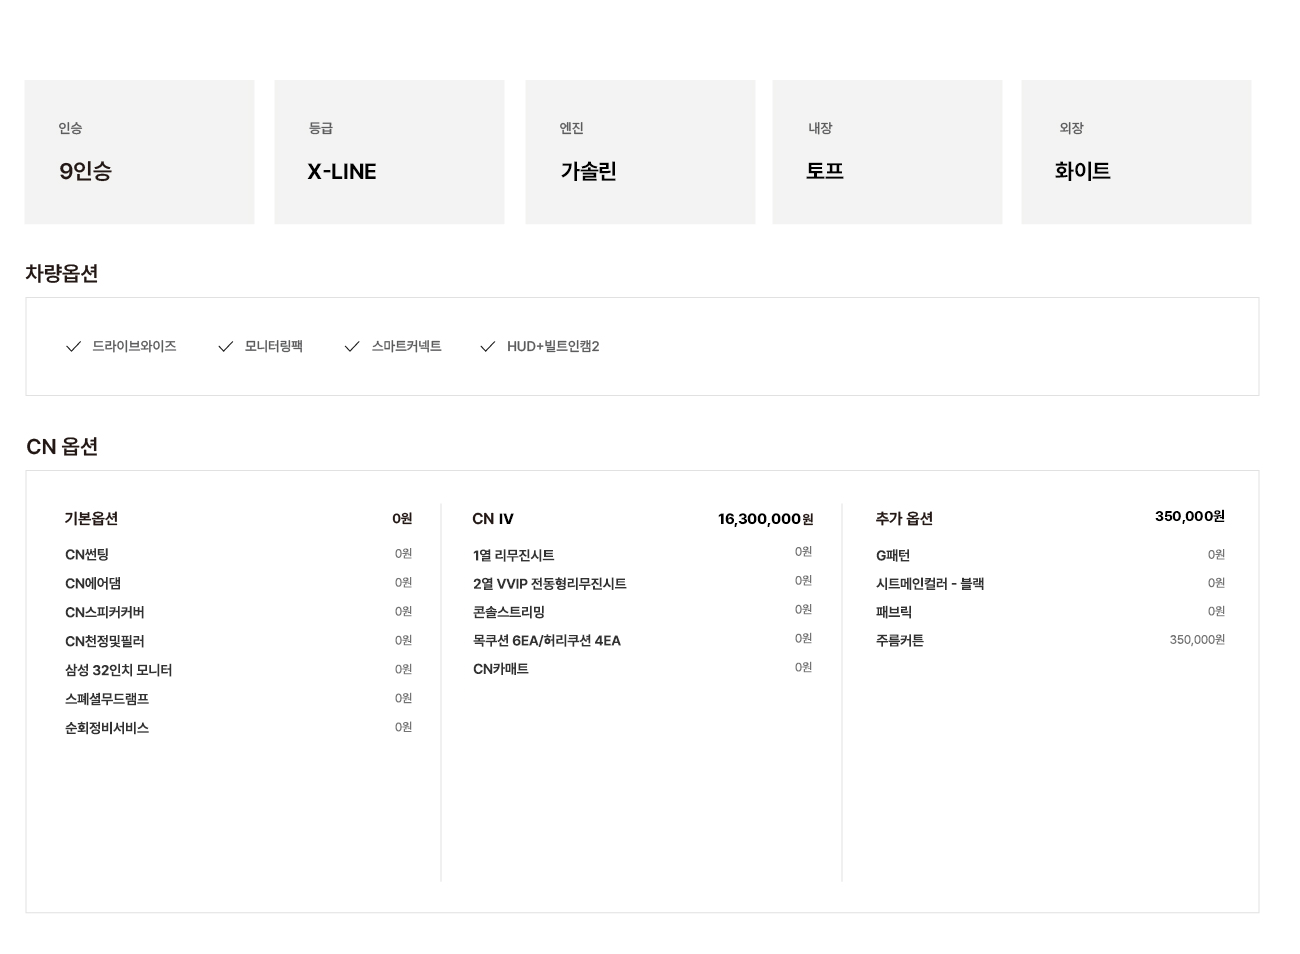
Task: Click the check mark beside 스마트커넥트
Action: tap(352, 347)
